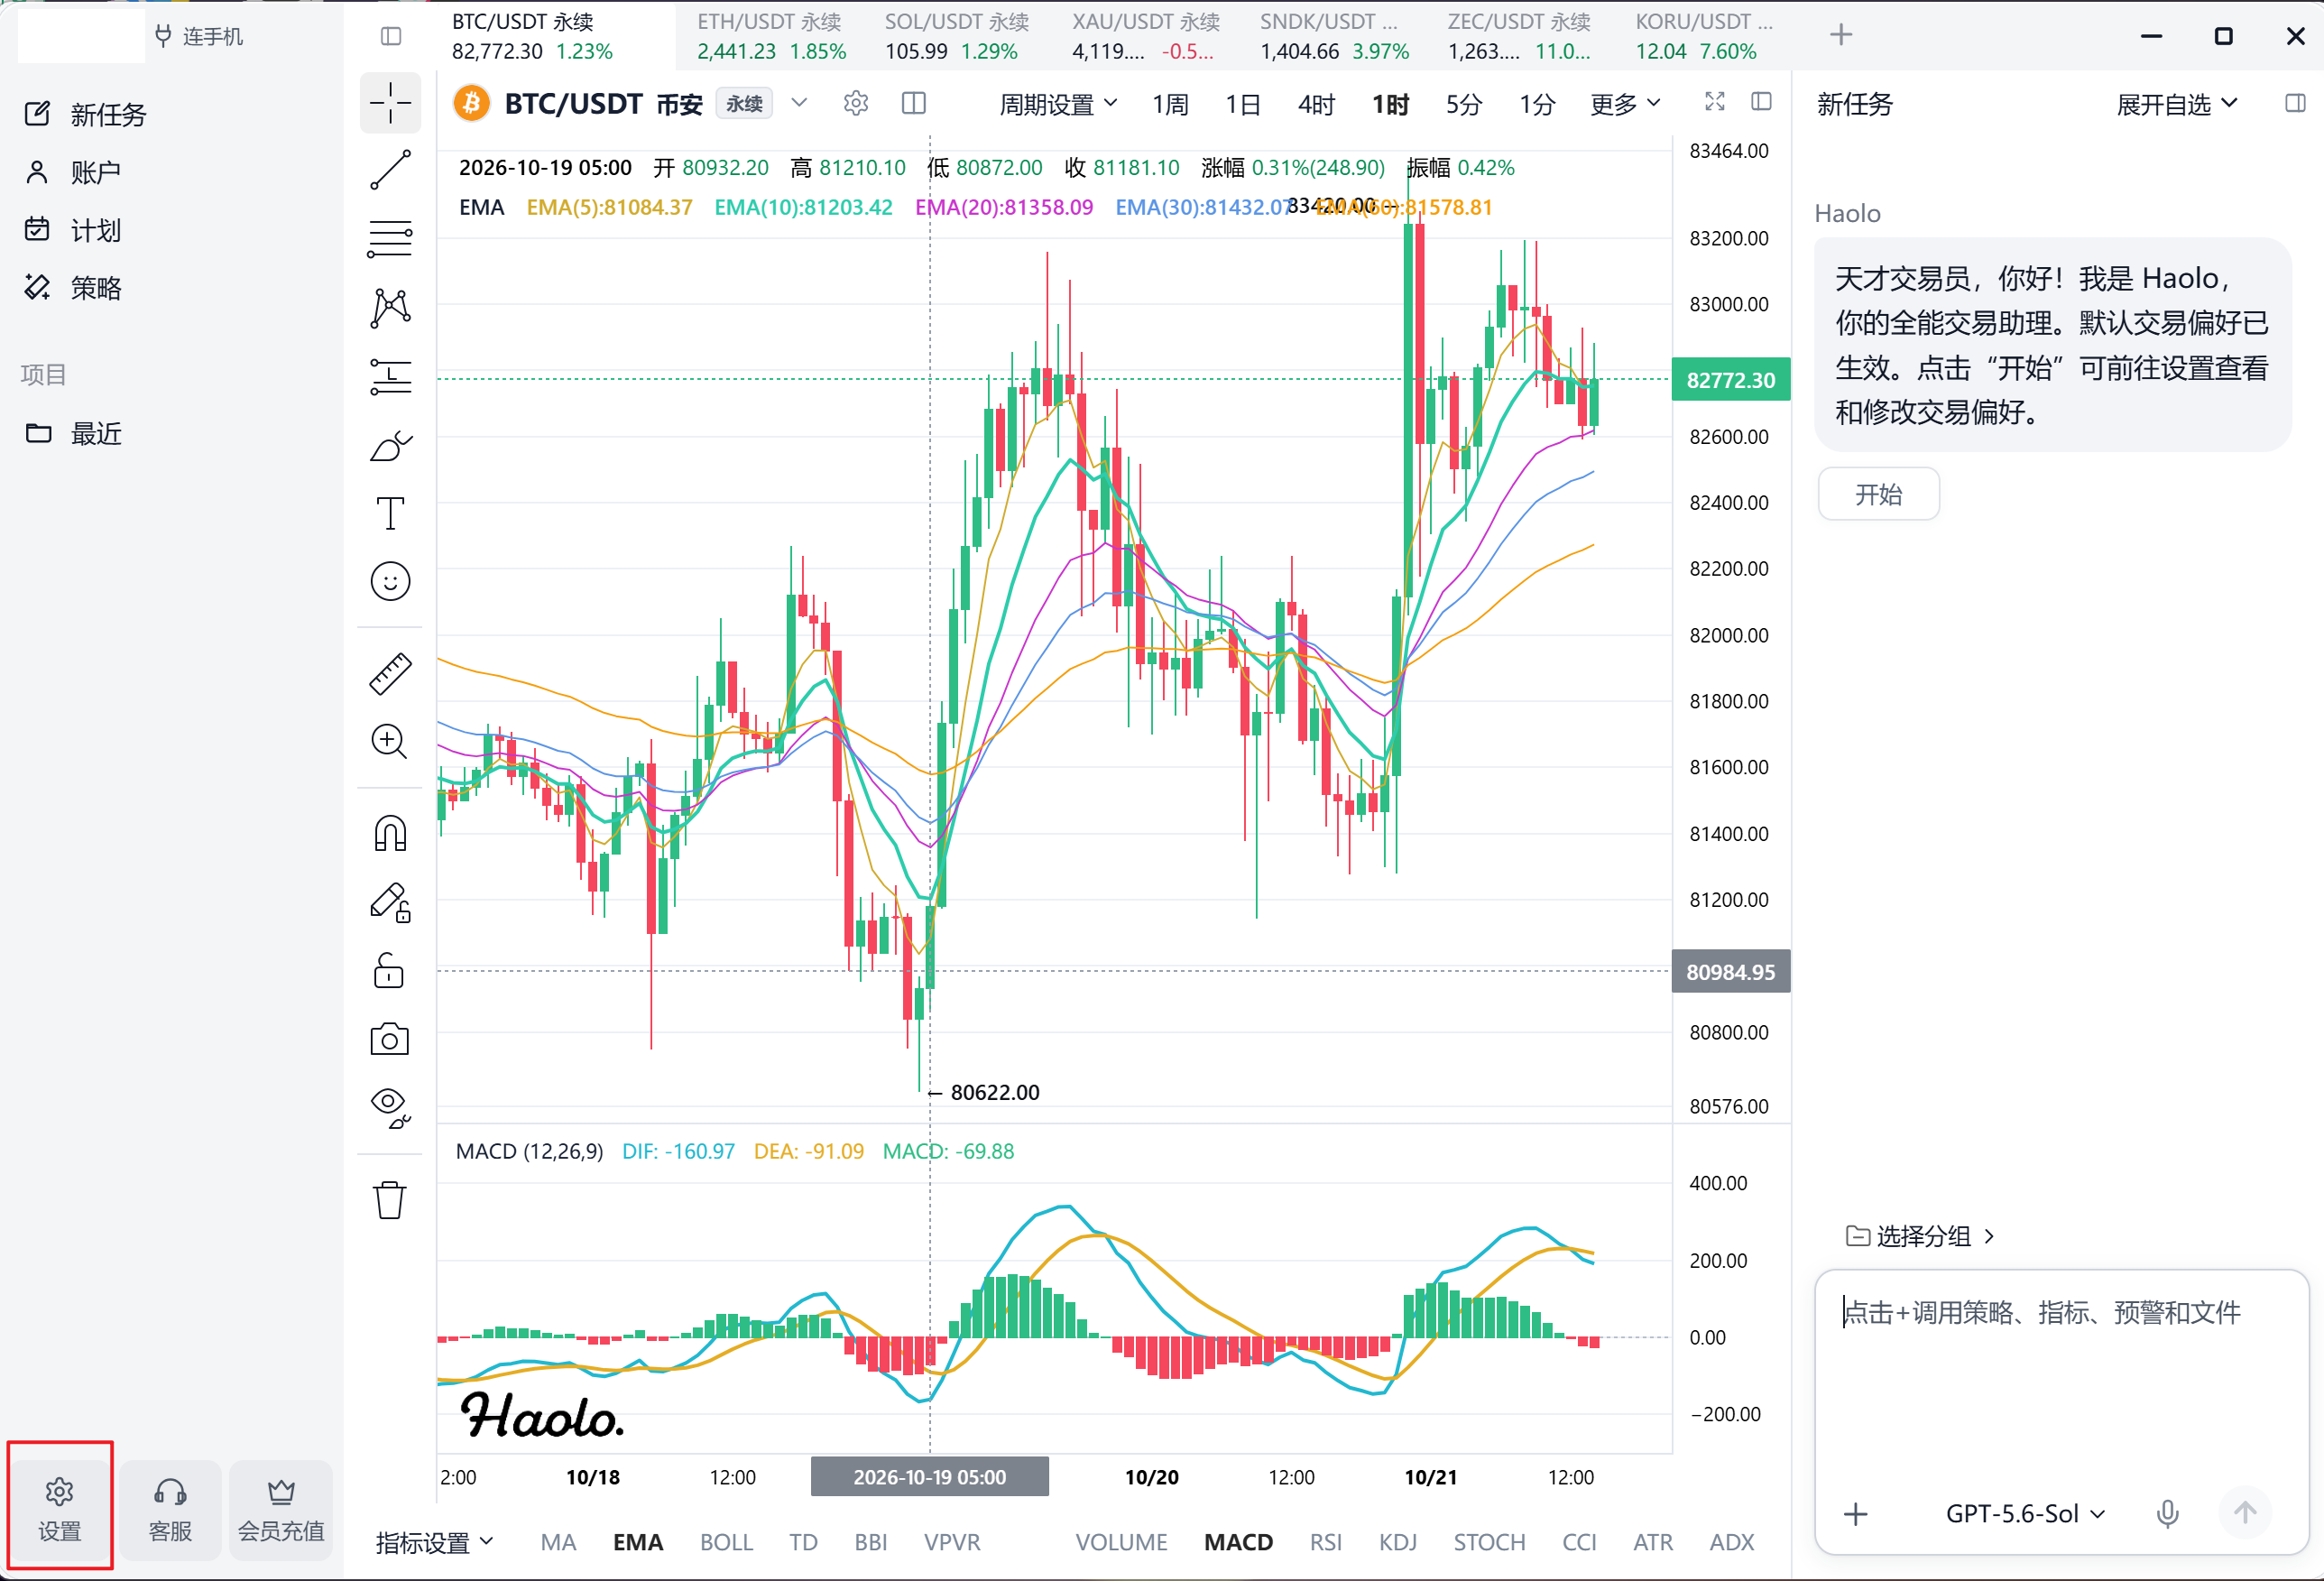Expand chart to fullscreen

[x=1715, y=102]
